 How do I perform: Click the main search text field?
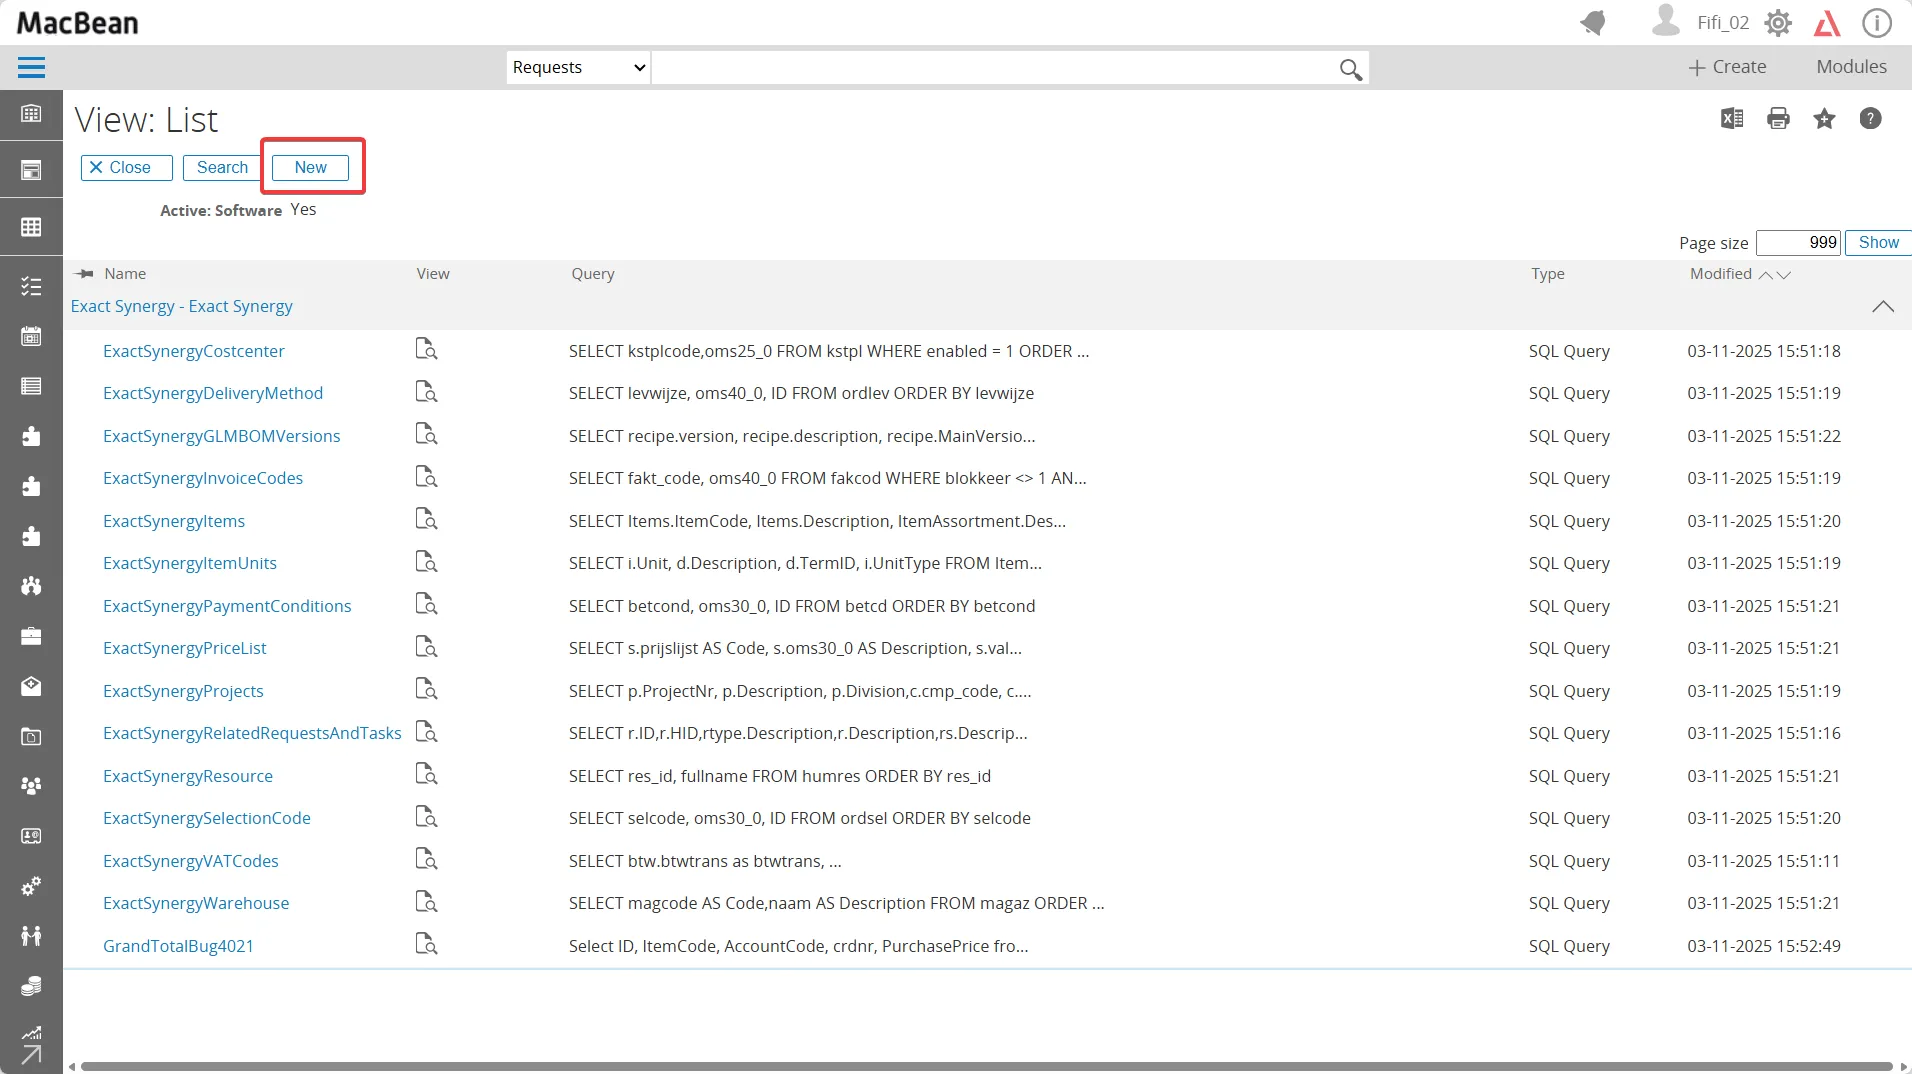click(x=995, y=67)
